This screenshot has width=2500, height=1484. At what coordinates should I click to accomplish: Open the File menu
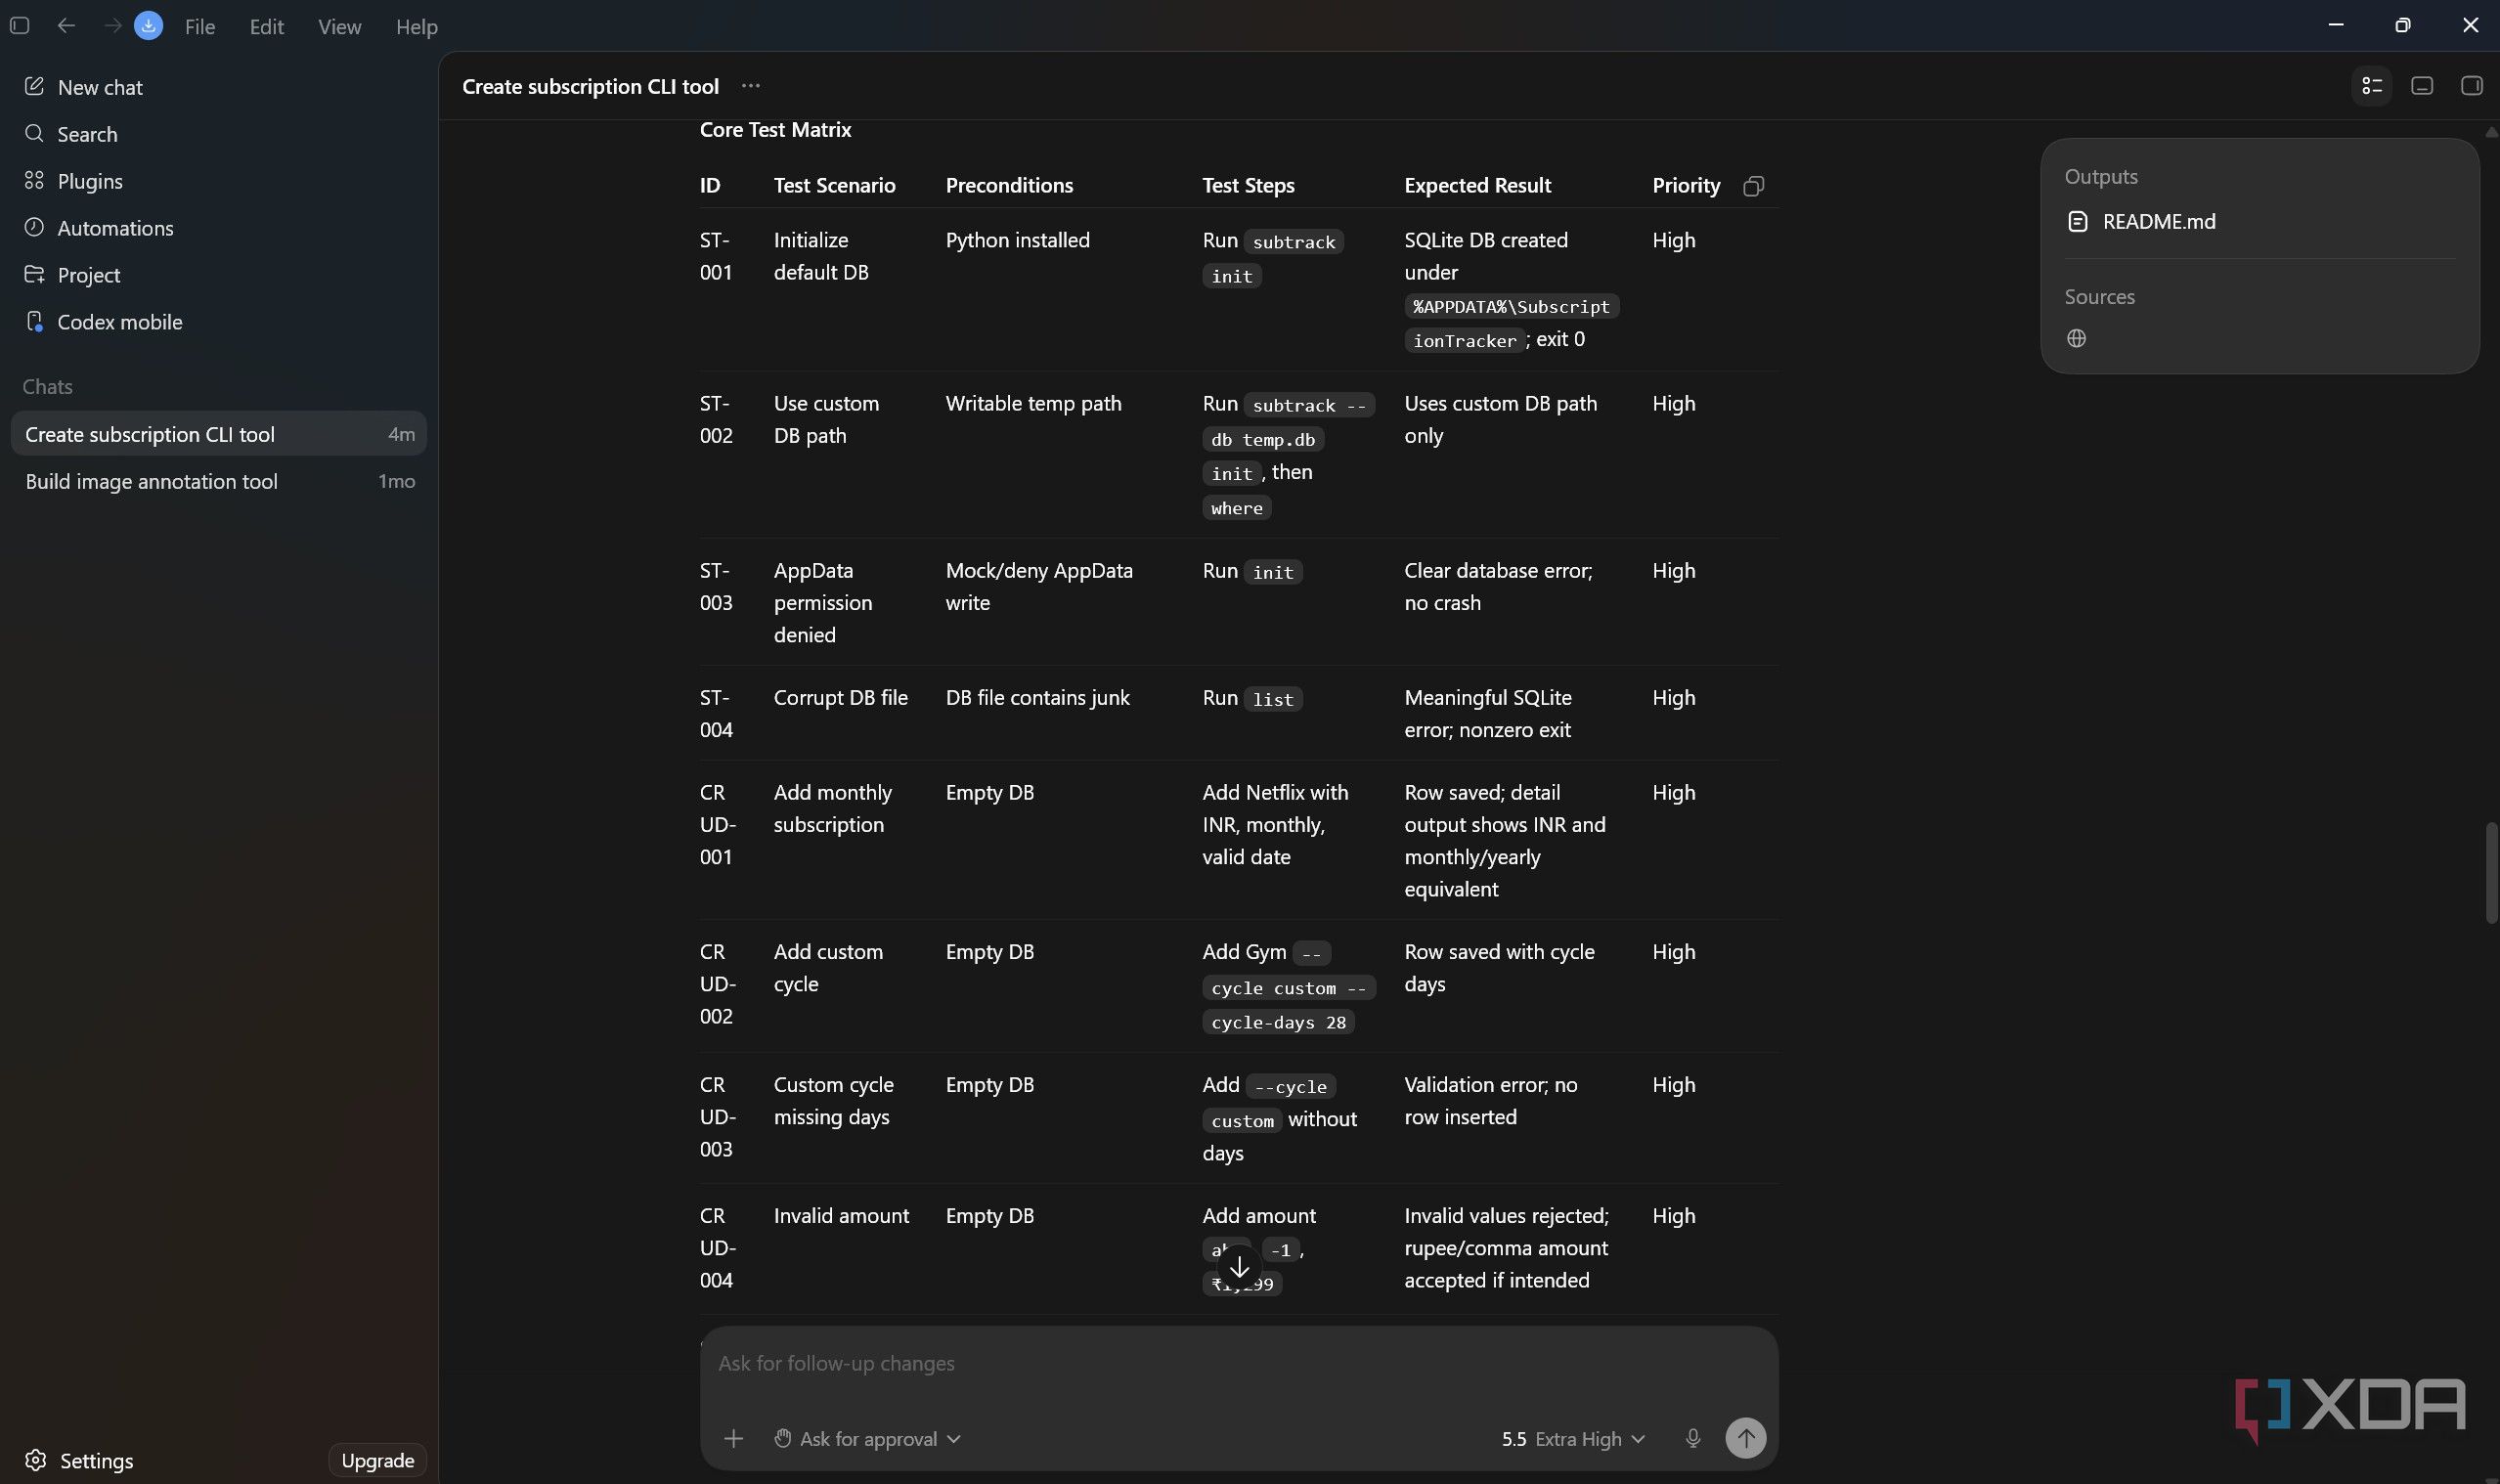(x=200, y=27)
